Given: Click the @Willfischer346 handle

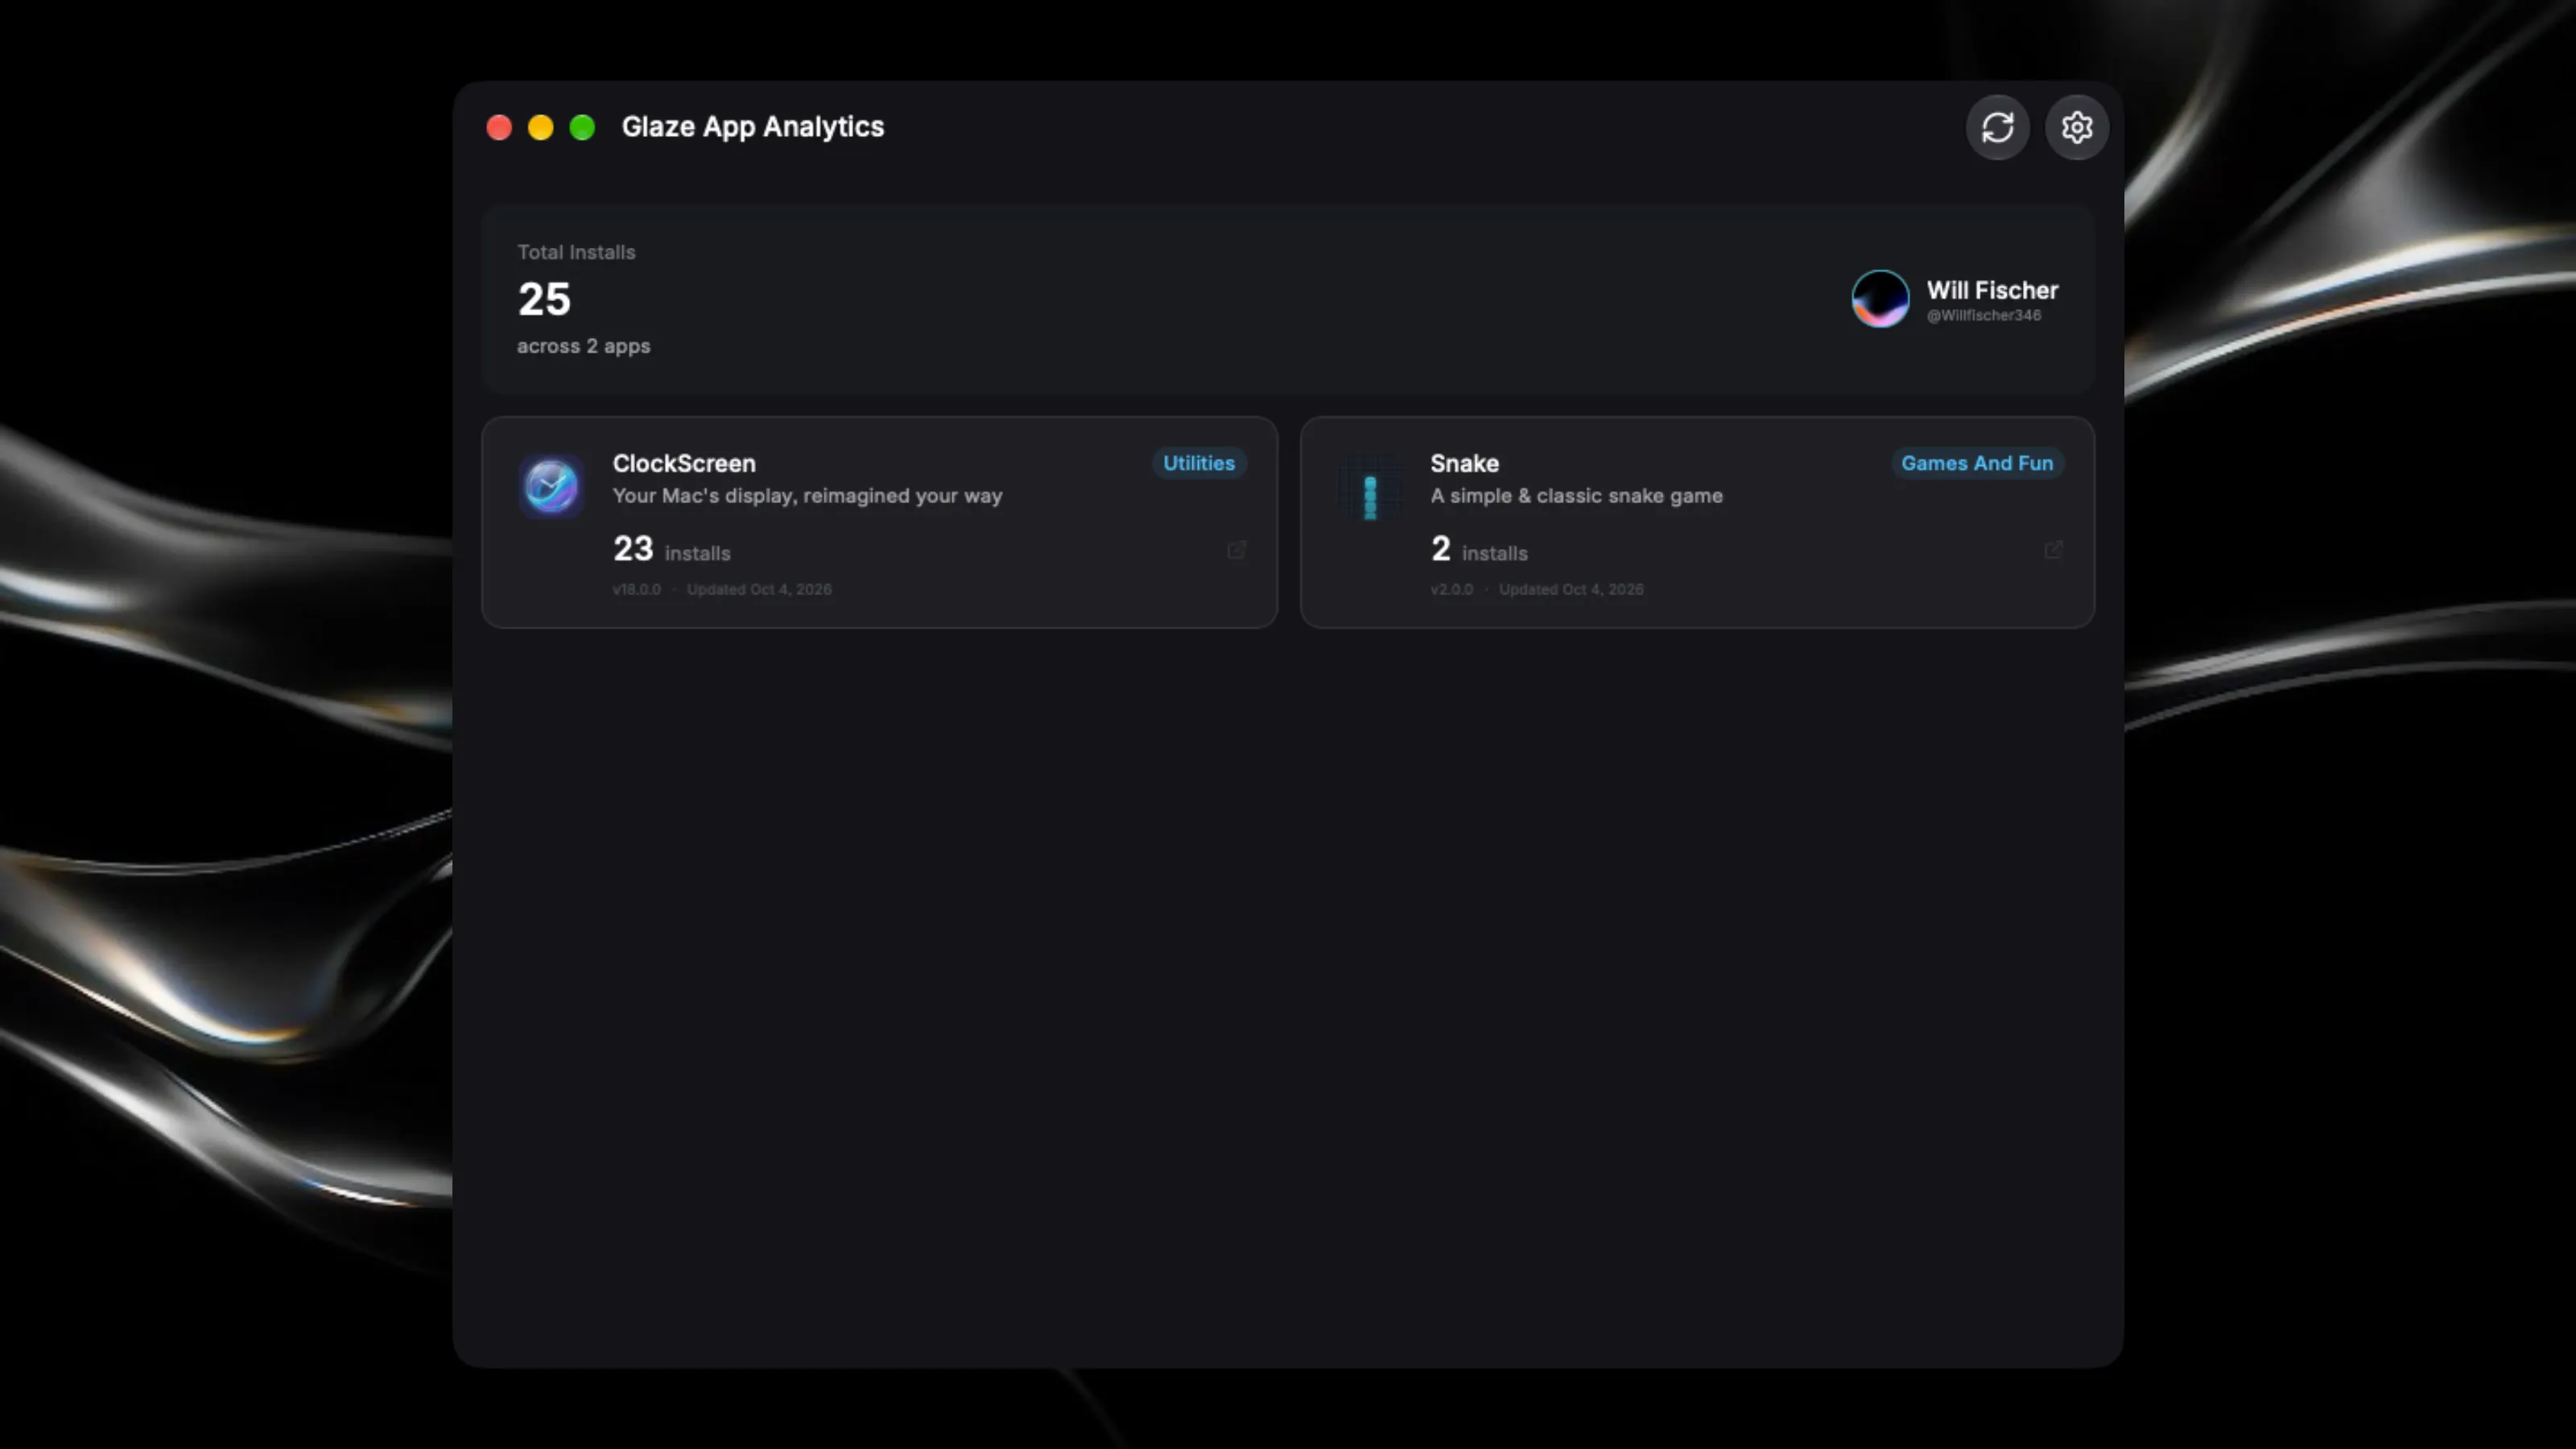Looking at the screenshot, I should click(x=1984, y=315).
